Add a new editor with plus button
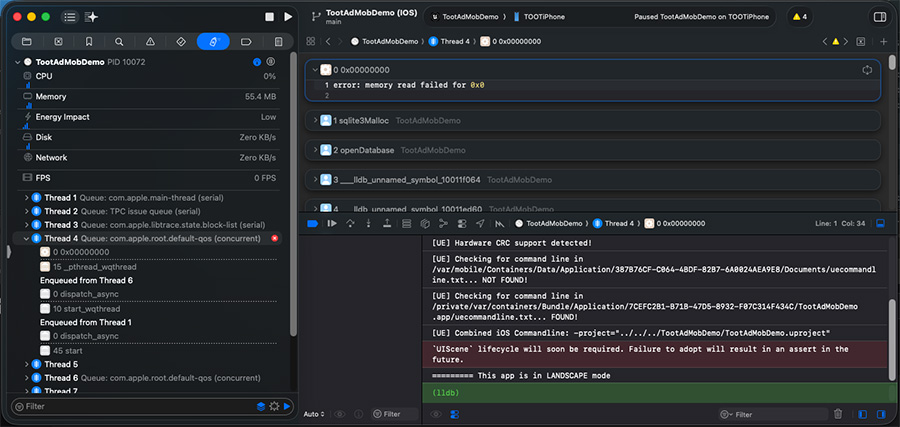This screenshot has height=427, width=900. point(884,41)
